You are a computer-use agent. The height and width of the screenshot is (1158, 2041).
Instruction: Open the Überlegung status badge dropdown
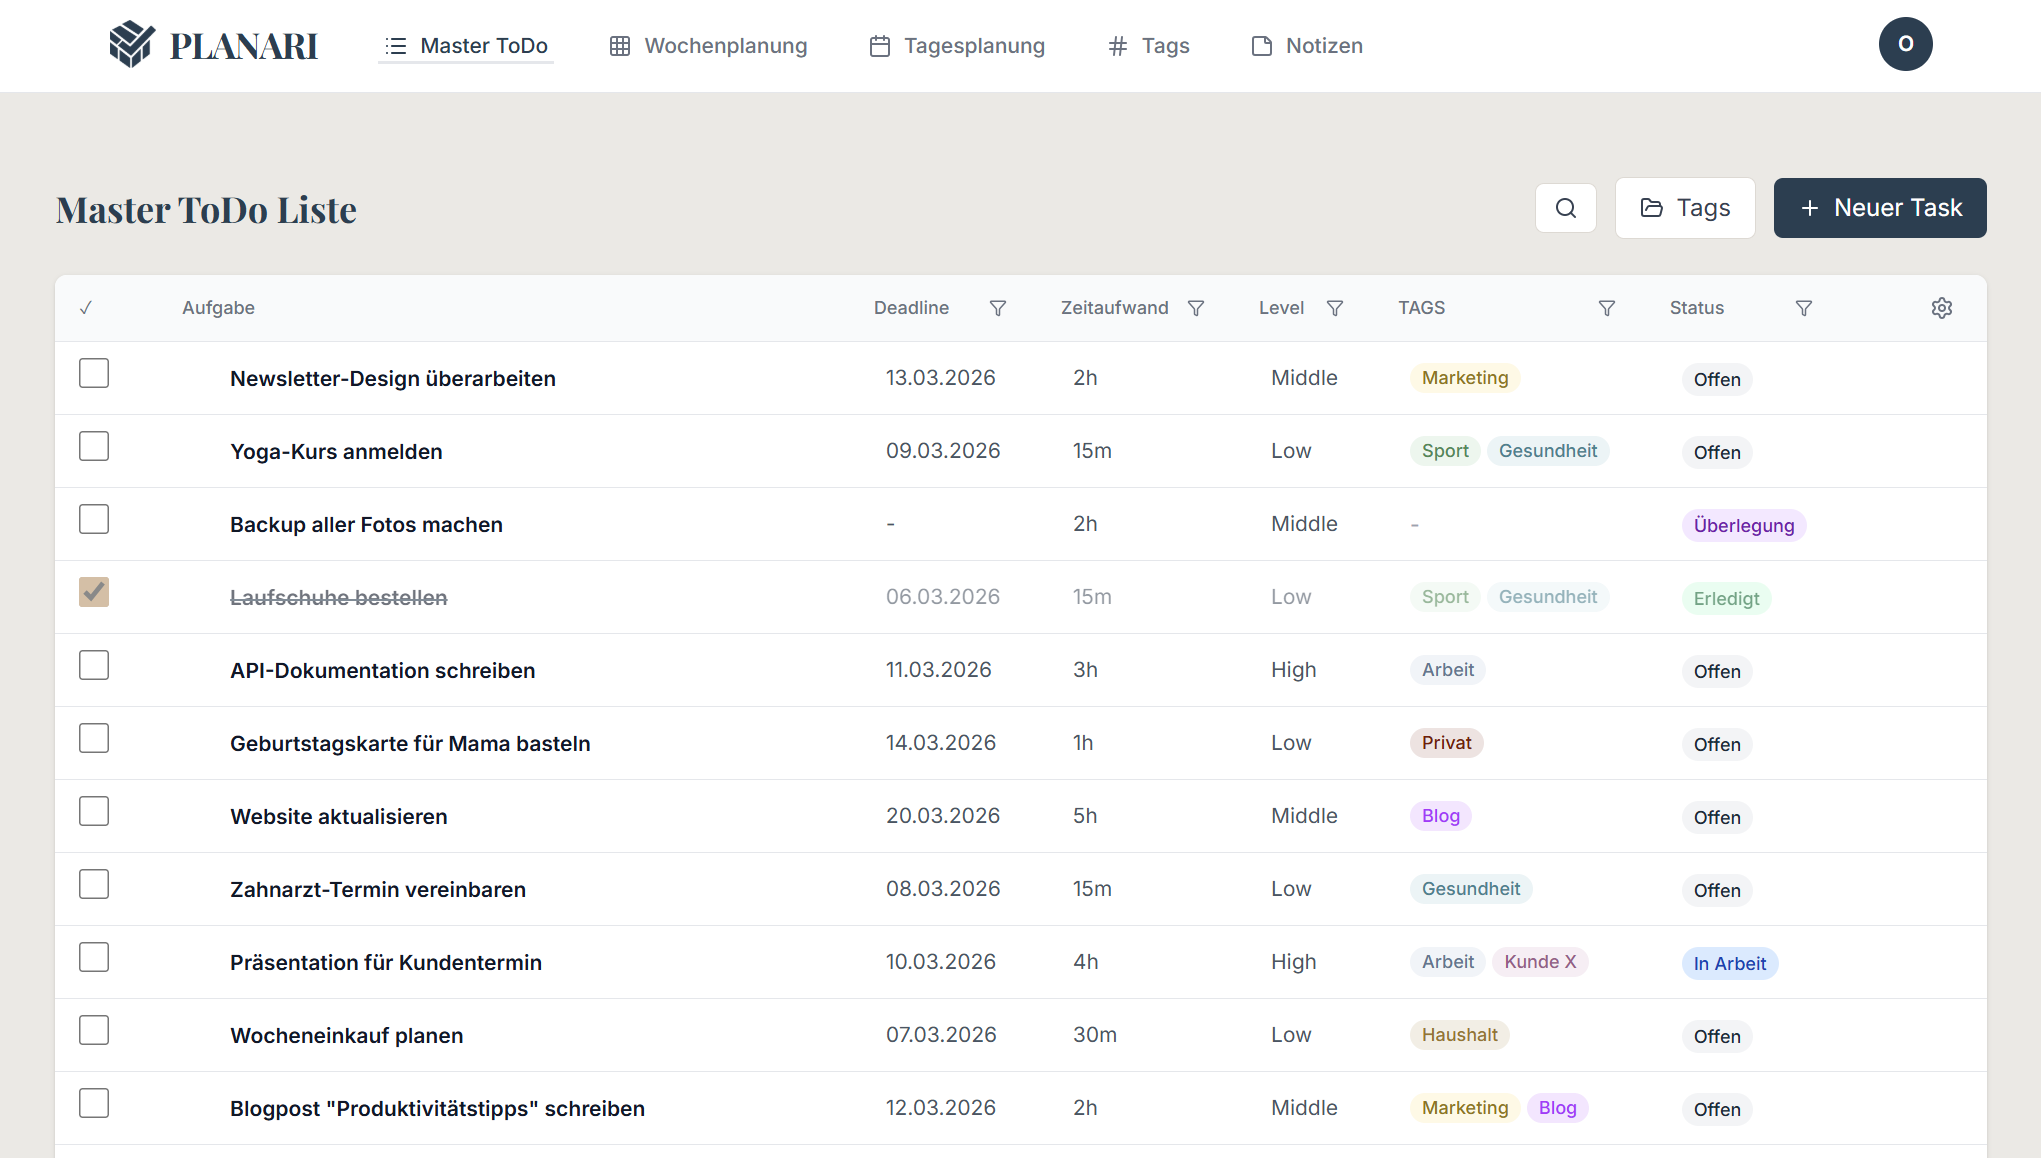[1743, 526]
